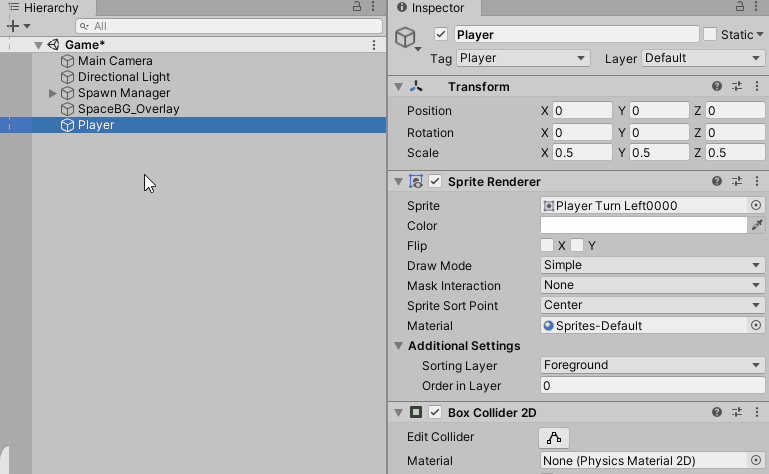Open Box Collider 2D presets icon
The width and height of the screenshot is (769, 474).
point(737,412)
